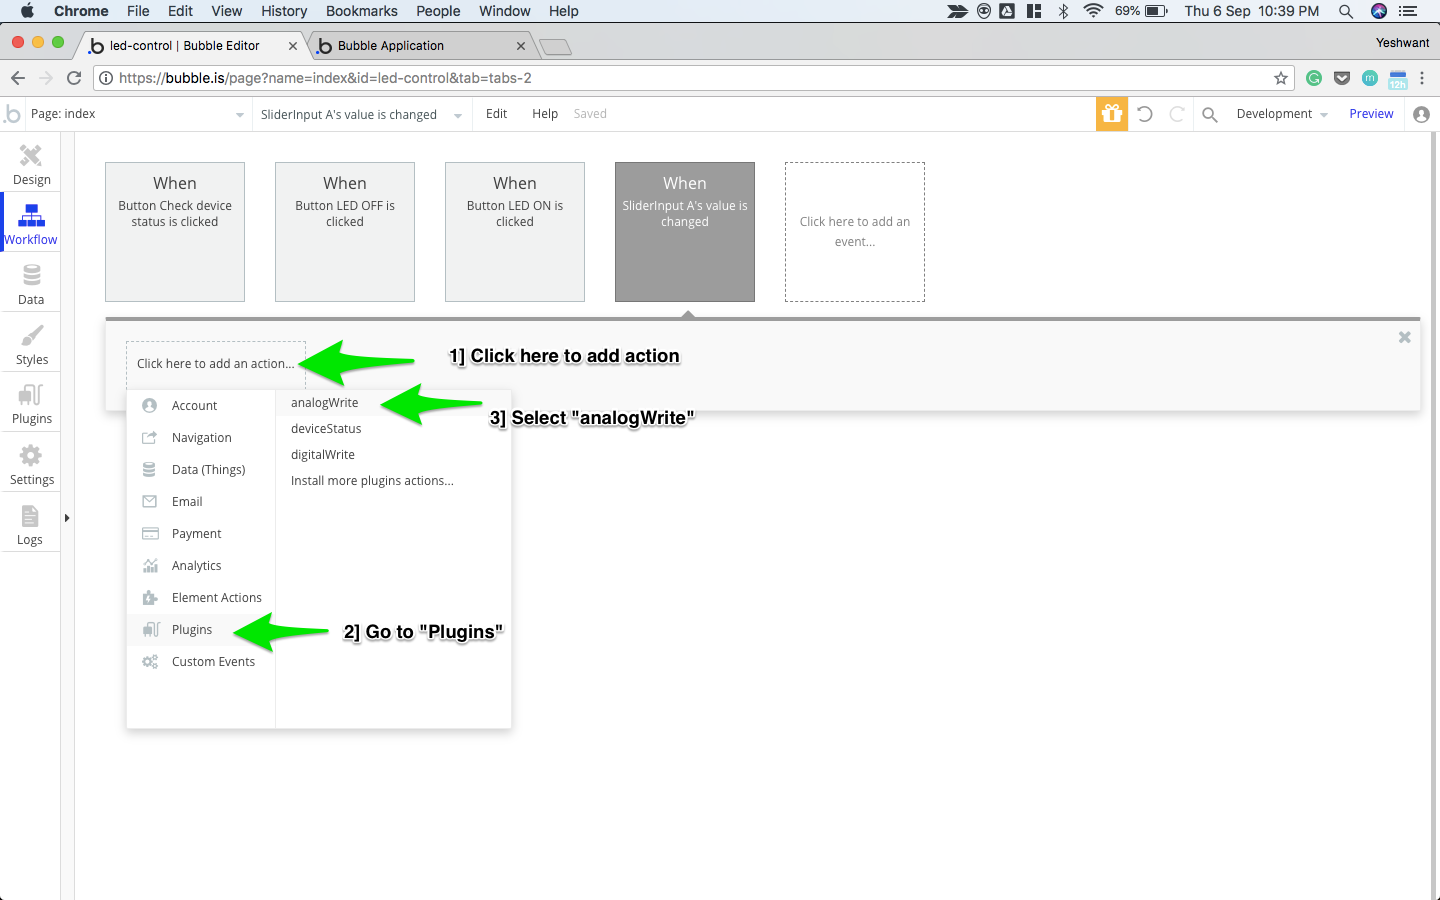Open the Plugins tab in left sidebar
Viewport: 1440px width, 900px height.
point(31,403)
